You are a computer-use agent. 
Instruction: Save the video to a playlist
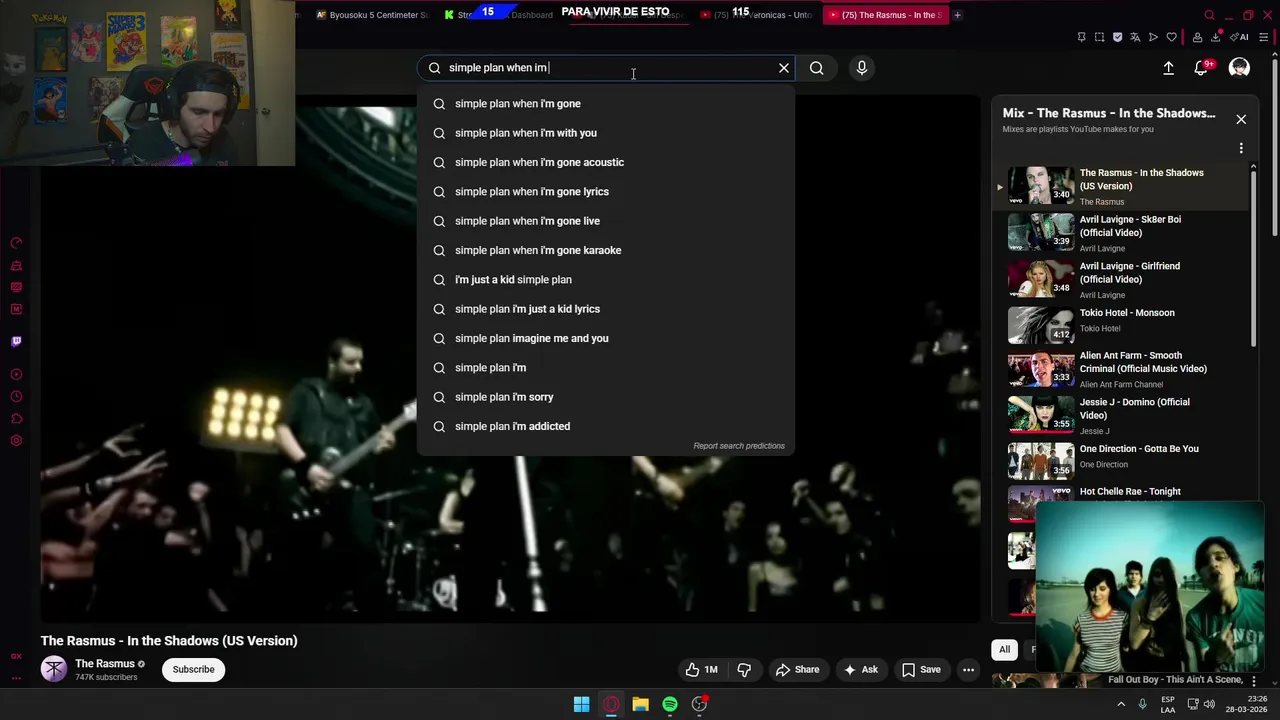pyautogui.click(x=921, y=670)
